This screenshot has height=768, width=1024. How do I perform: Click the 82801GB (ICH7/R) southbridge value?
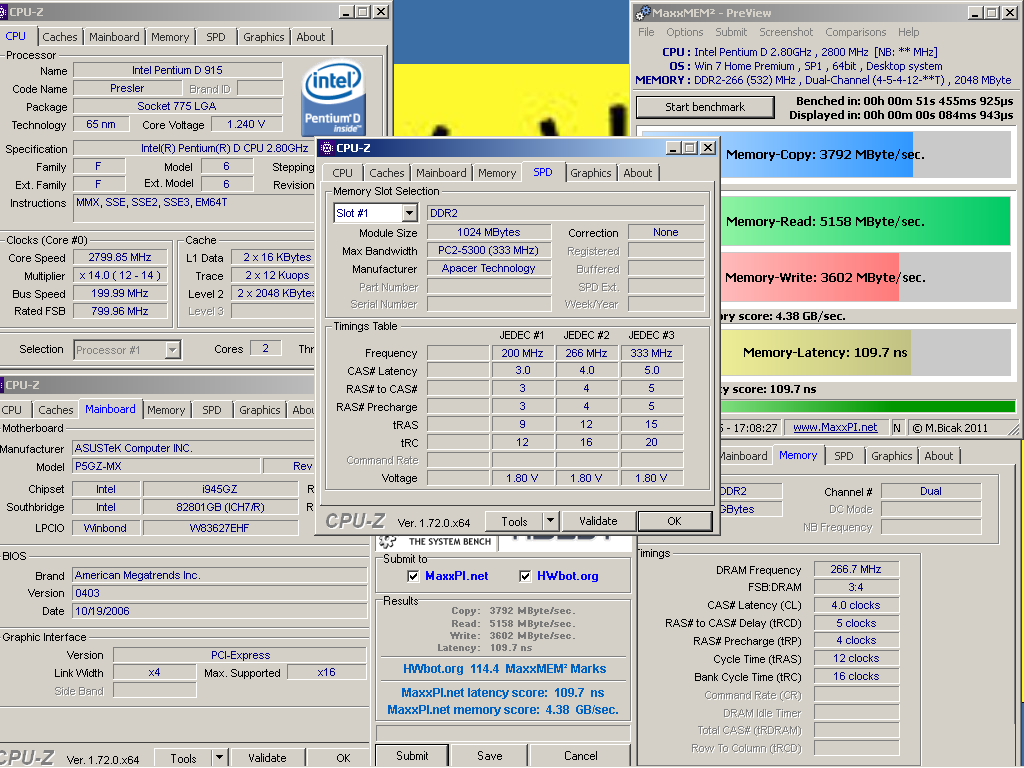pyautogui.click(x=219, y=507)
